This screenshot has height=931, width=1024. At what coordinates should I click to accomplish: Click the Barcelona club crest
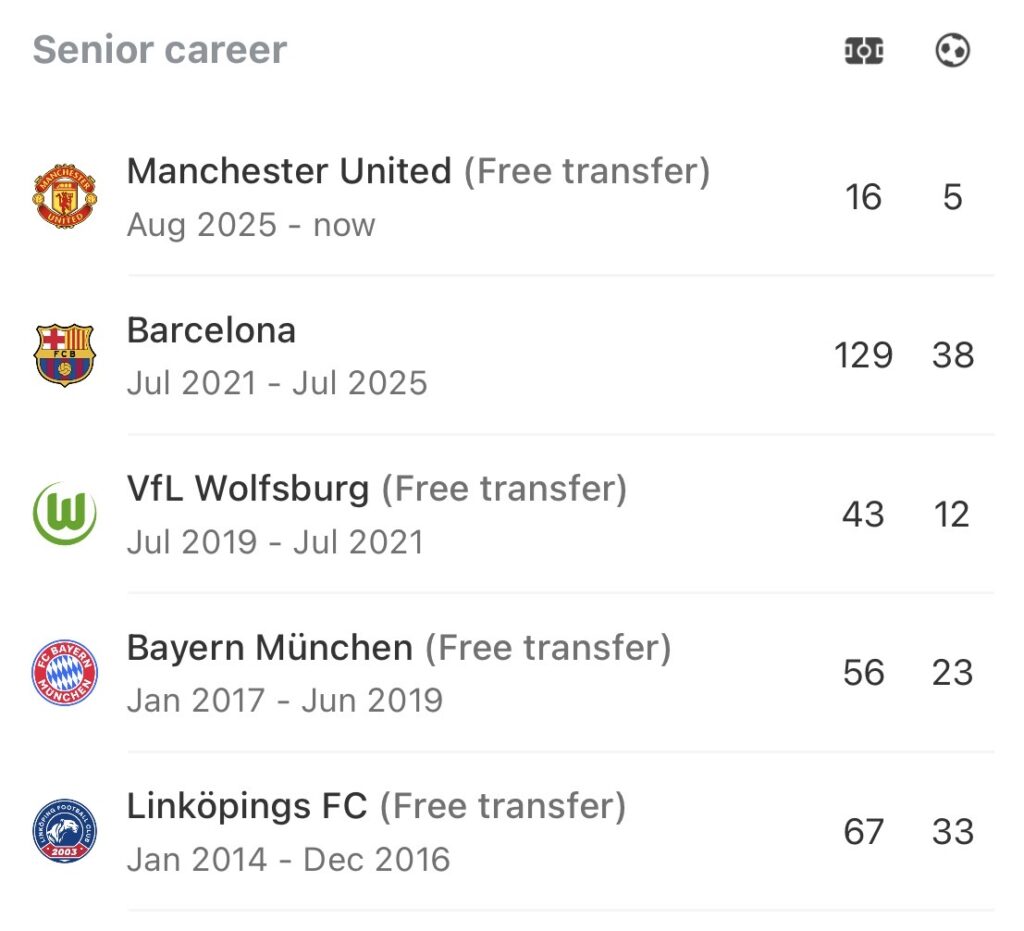click(65, 355)
